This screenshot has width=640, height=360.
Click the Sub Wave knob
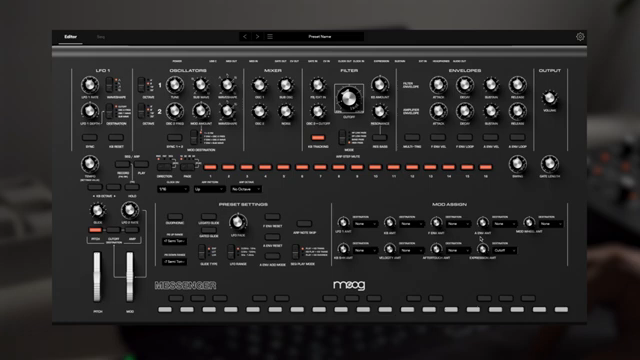(x=201, y=85)
